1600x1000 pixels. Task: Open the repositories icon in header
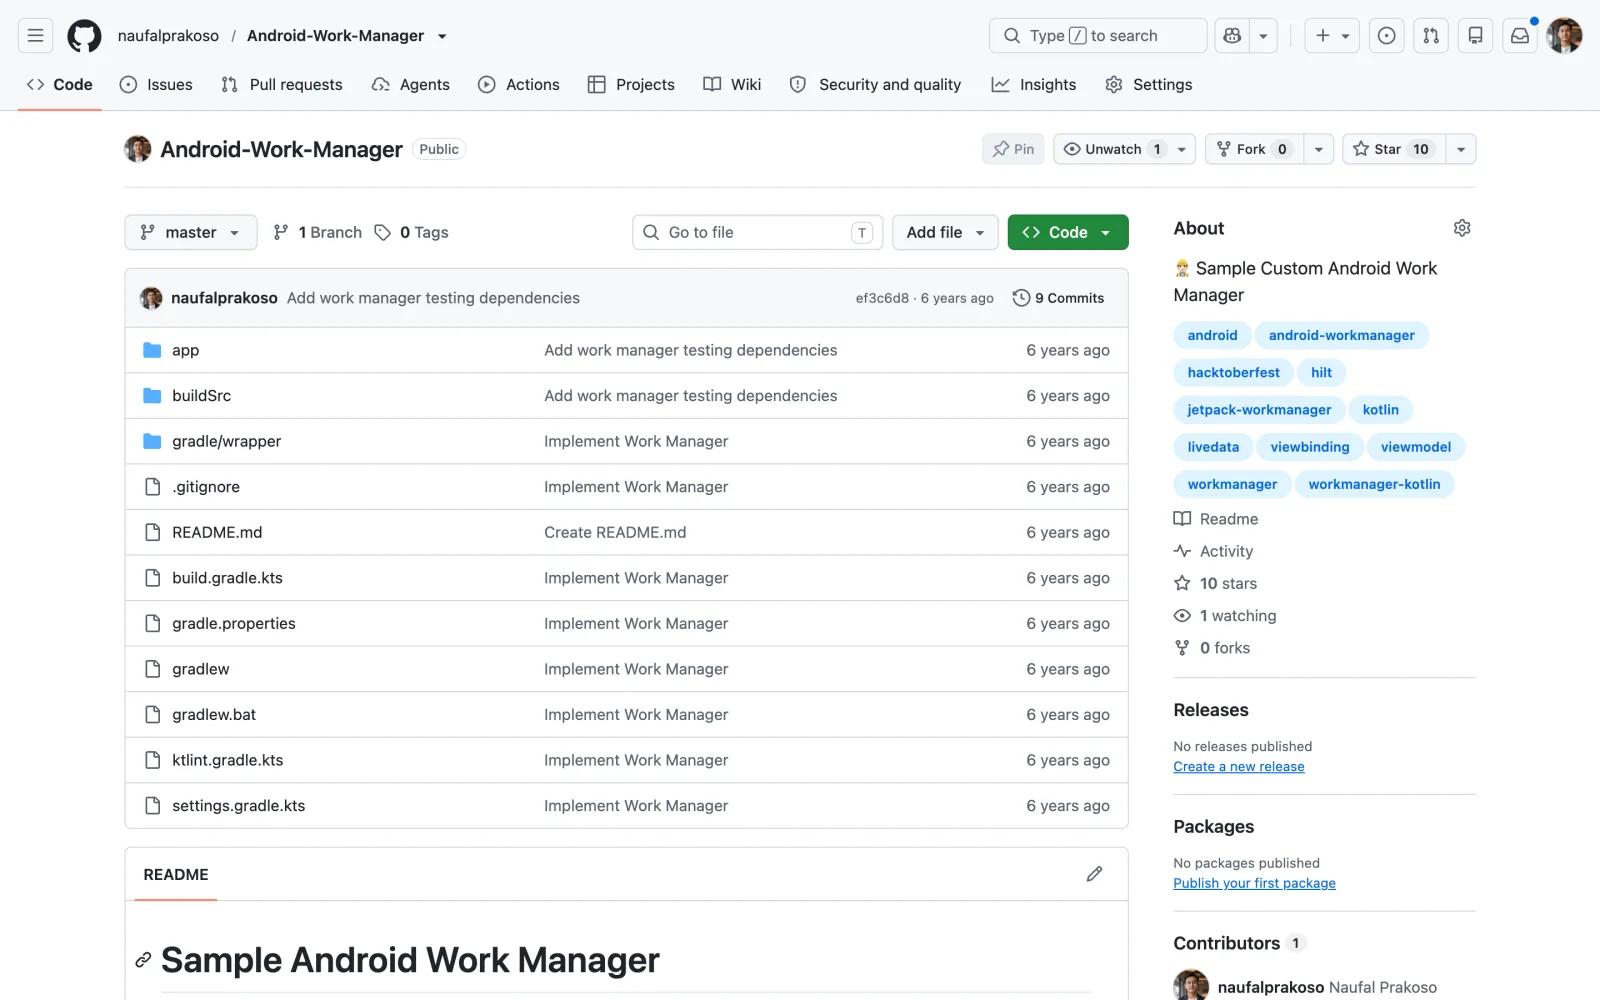pyautogui.click(x=1475, y=36)
